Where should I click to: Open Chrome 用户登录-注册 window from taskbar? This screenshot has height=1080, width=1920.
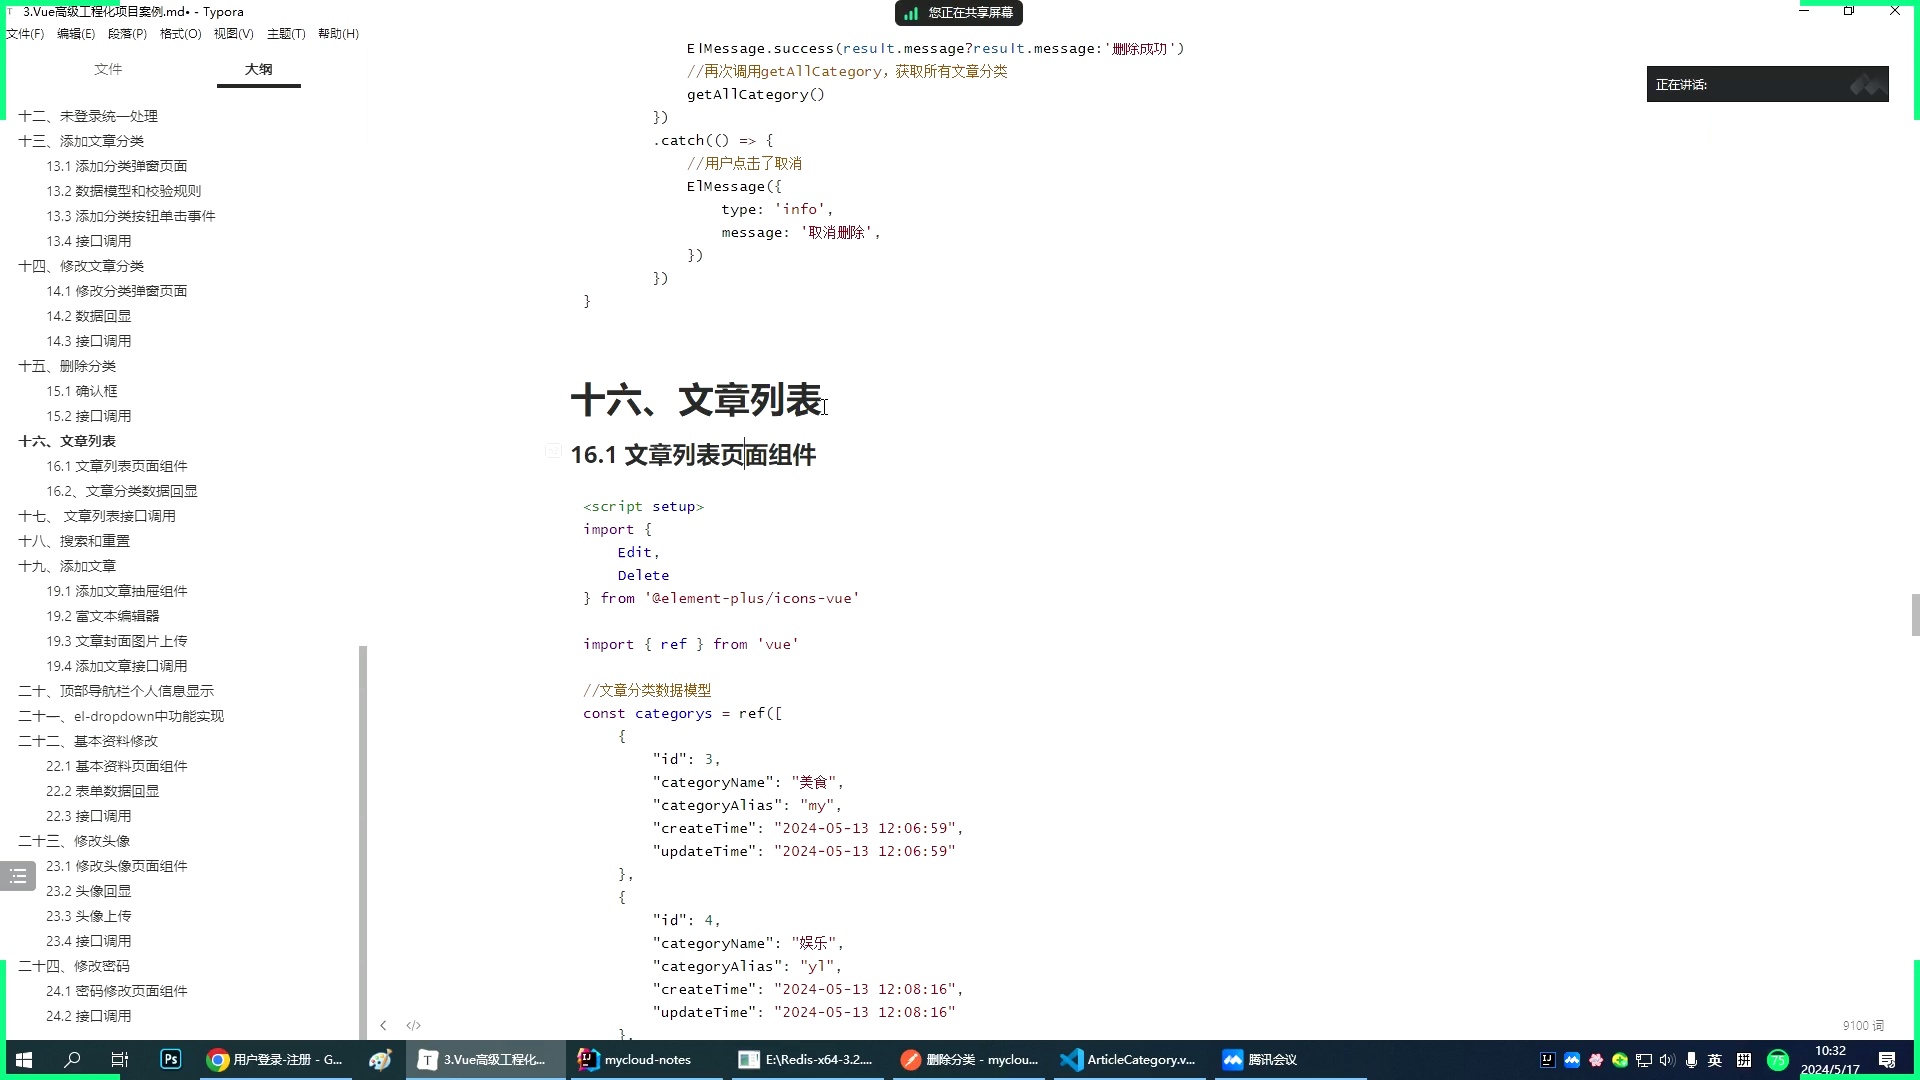tap(275, 1059)
